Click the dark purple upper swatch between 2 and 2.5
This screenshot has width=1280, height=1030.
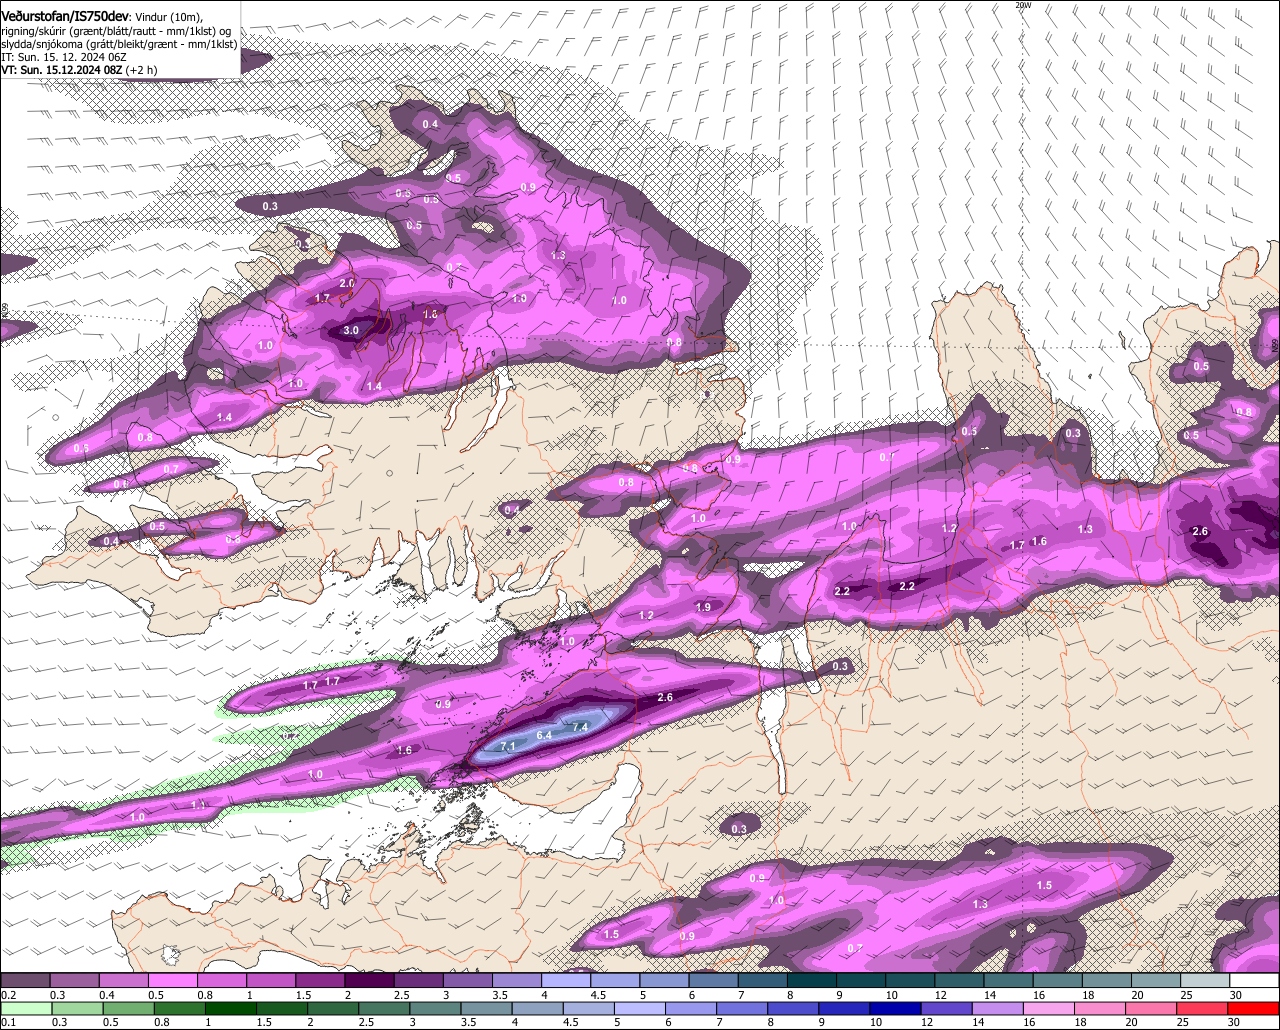(369, 981)
